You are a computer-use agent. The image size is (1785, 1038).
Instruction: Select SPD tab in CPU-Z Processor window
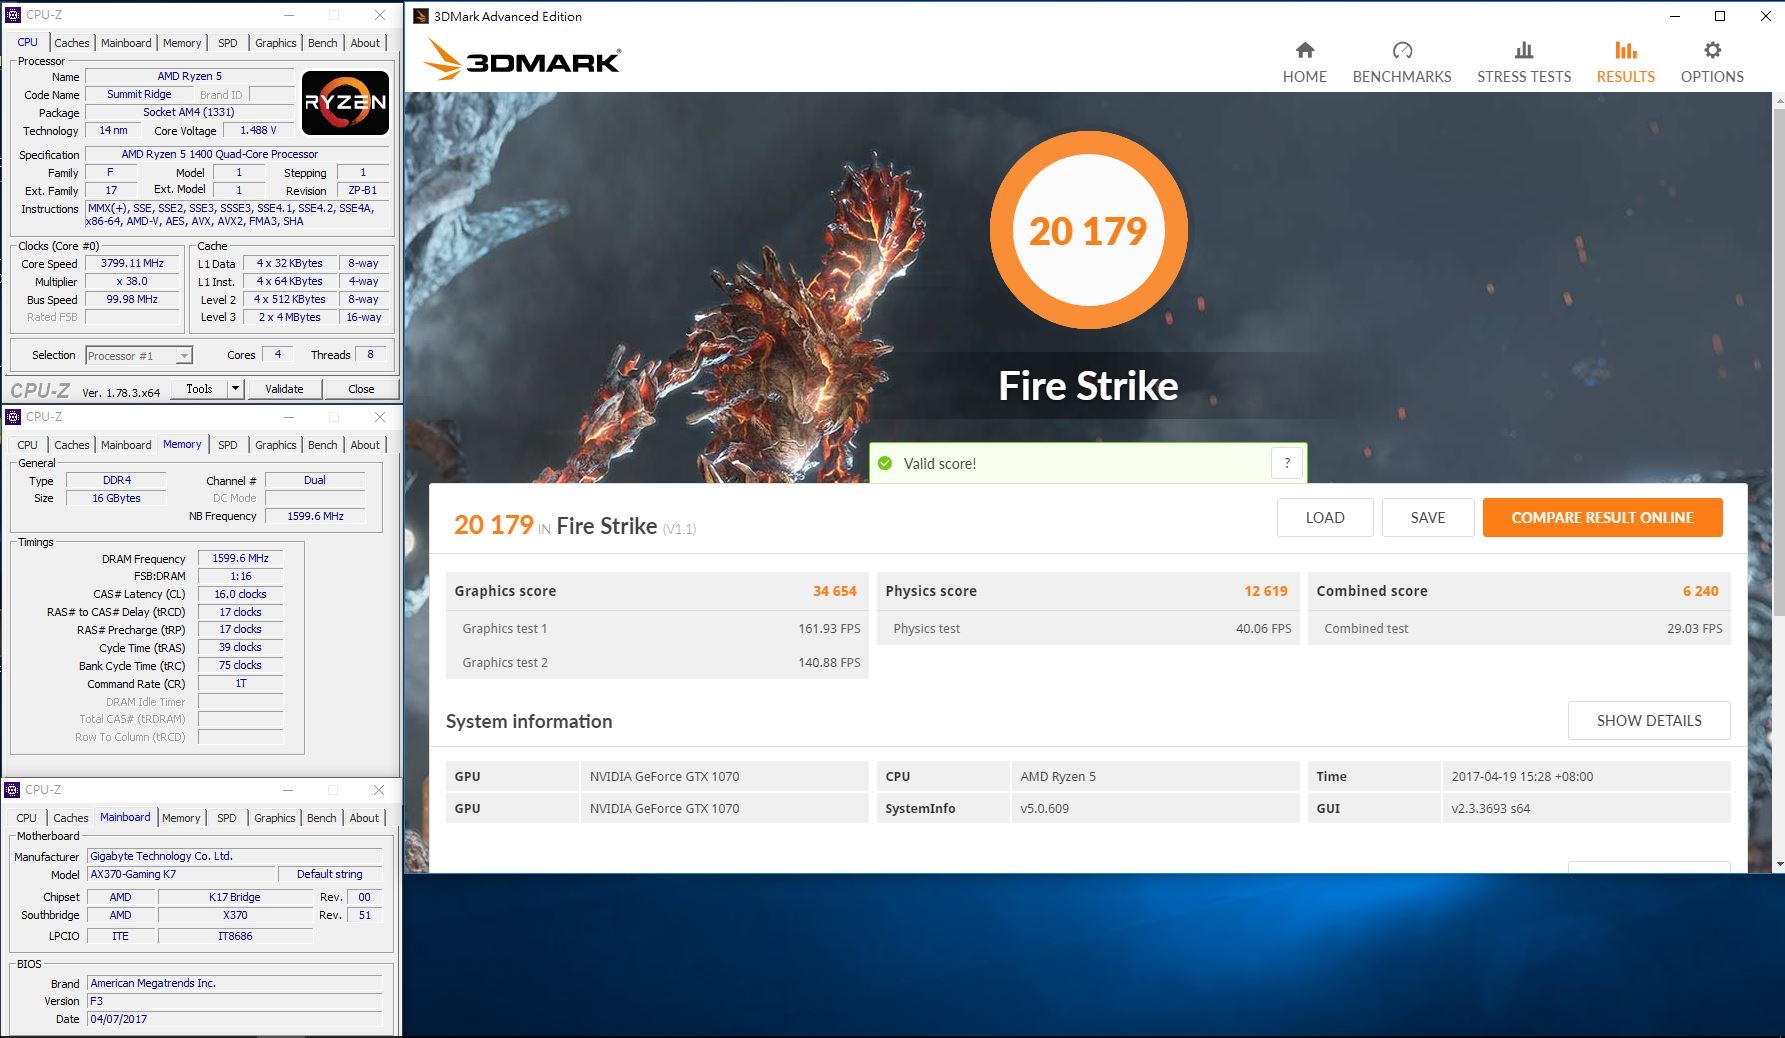point(228,43)
